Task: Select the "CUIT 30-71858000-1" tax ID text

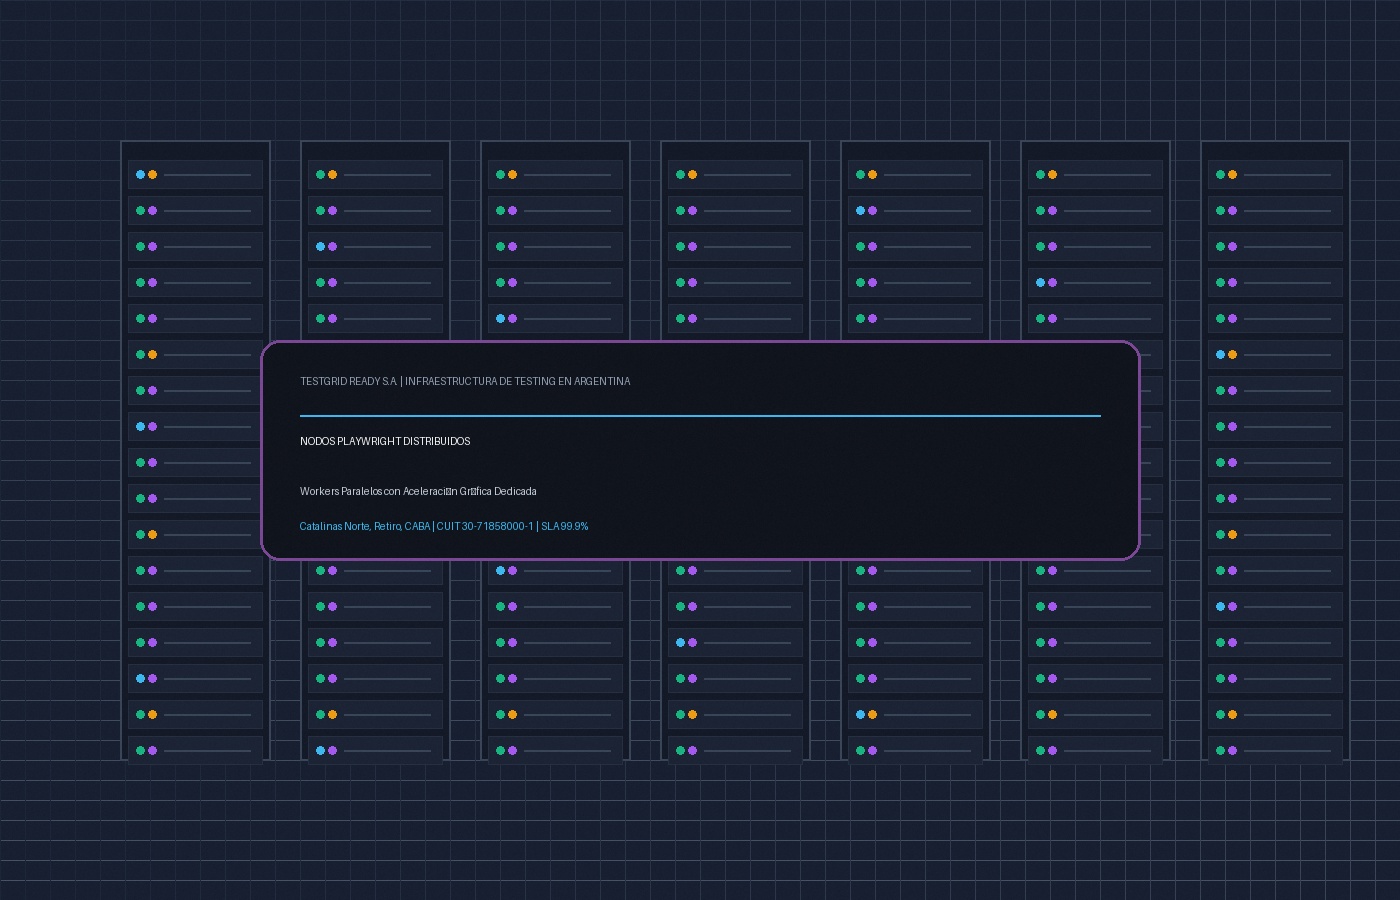Action: click(x=485, y=526)
